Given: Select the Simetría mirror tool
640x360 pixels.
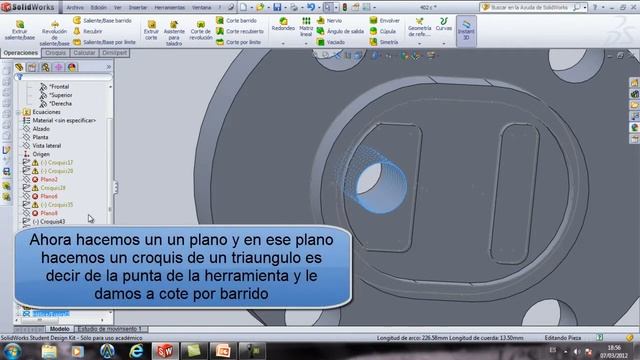Looking at the screenshot, I should 384,42.
